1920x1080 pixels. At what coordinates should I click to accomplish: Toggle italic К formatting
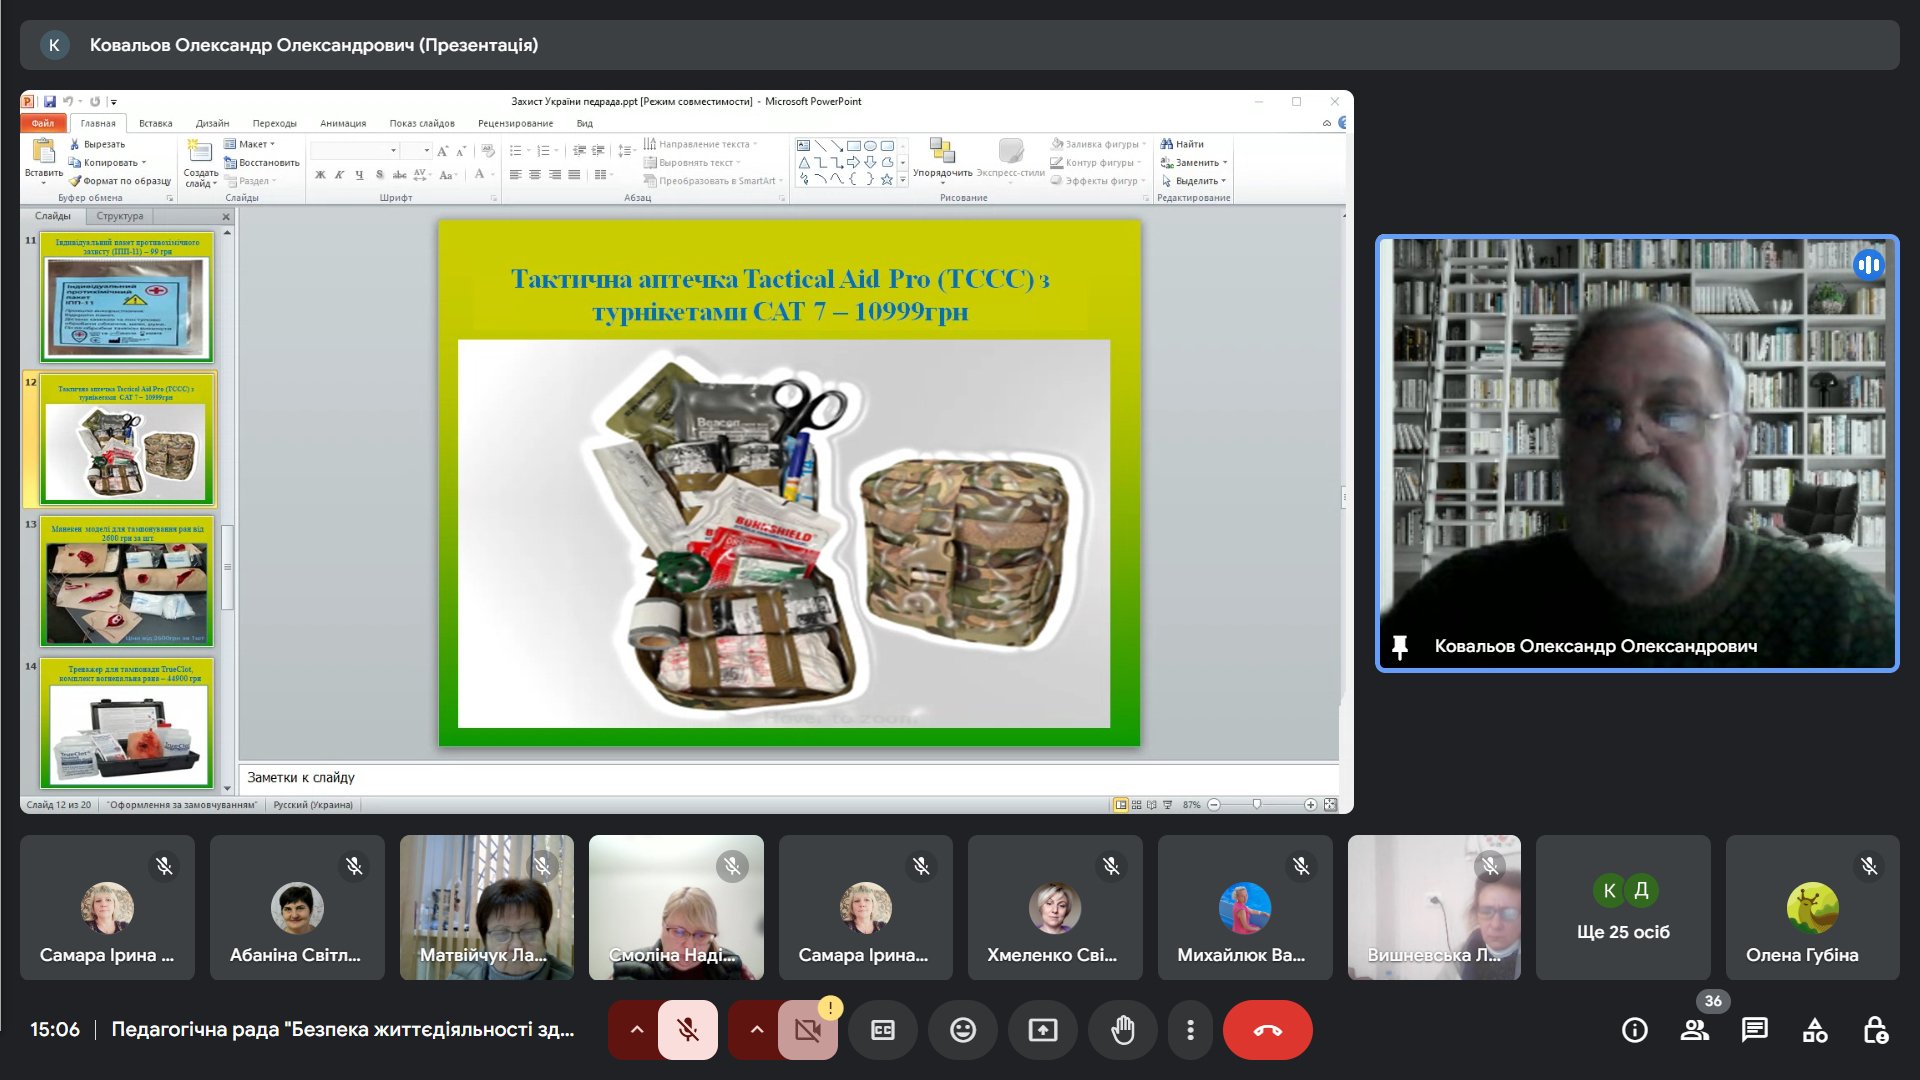(x=340, y=175)
